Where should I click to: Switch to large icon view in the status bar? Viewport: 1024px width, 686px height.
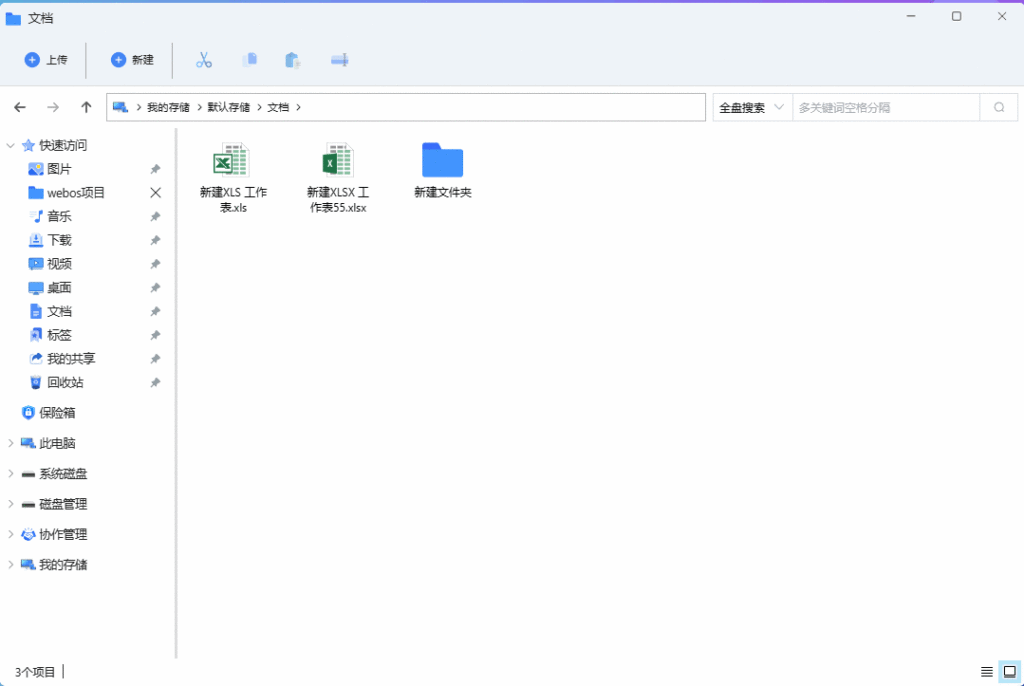[1009, 671]
